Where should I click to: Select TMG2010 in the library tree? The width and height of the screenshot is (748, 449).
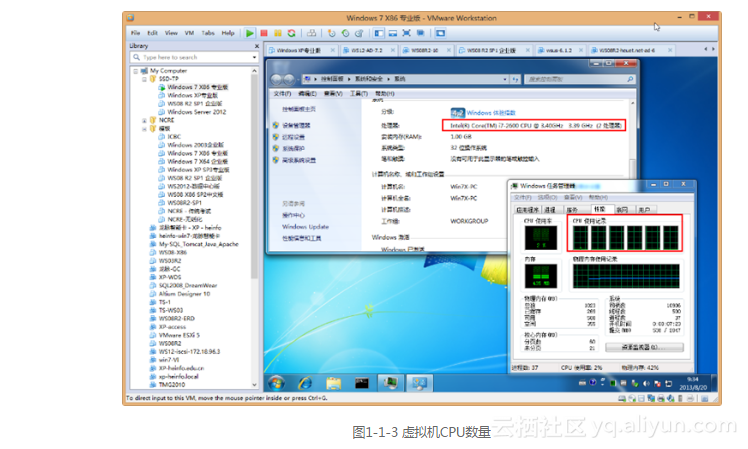tap(172, 385)
